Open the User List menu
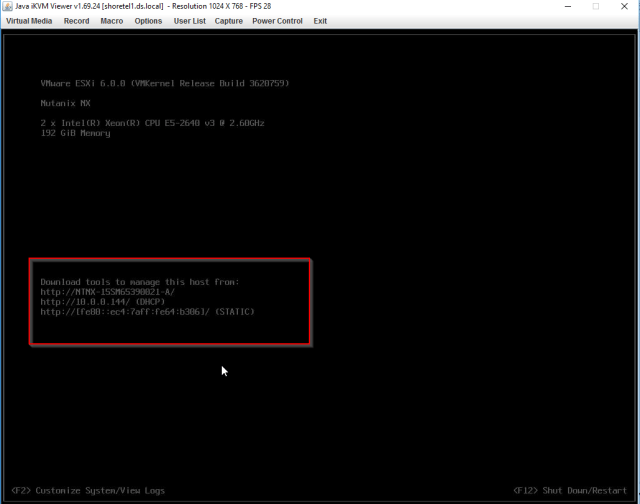 click(189, 21)
